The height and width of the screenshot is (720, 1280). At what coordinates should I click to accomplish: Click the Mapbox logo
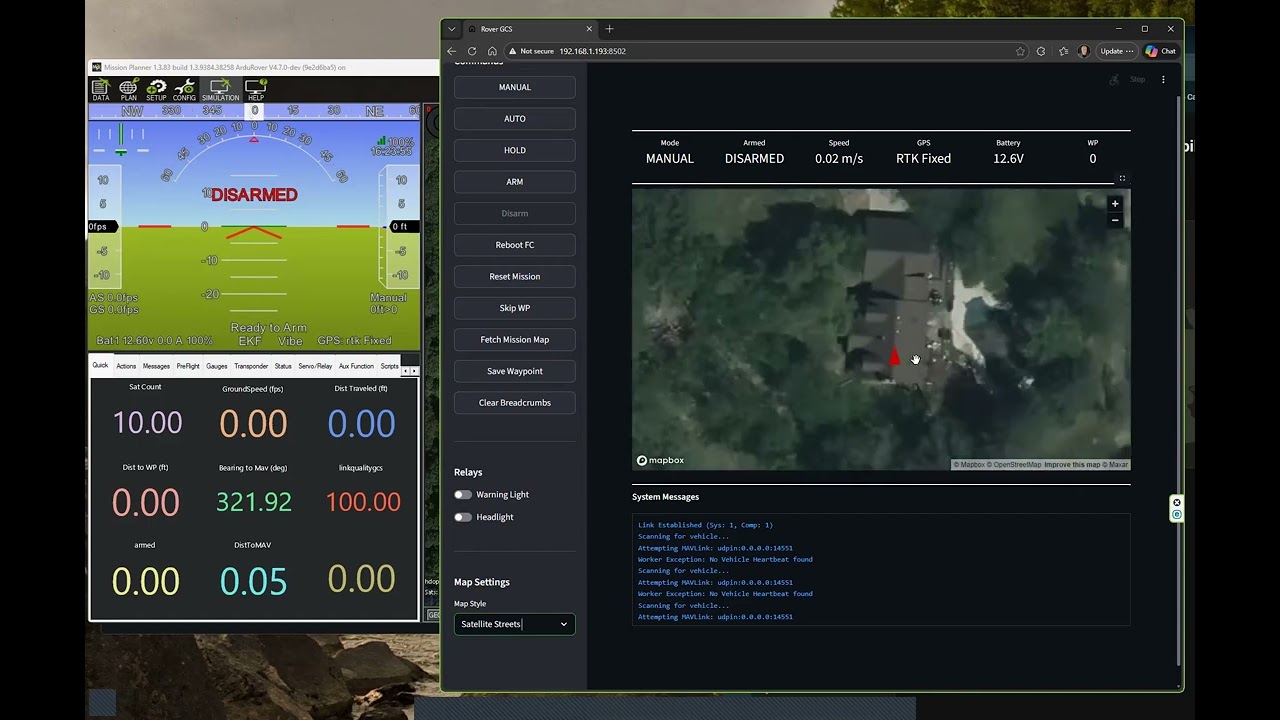pyautogui.click(x=660, y=460)
